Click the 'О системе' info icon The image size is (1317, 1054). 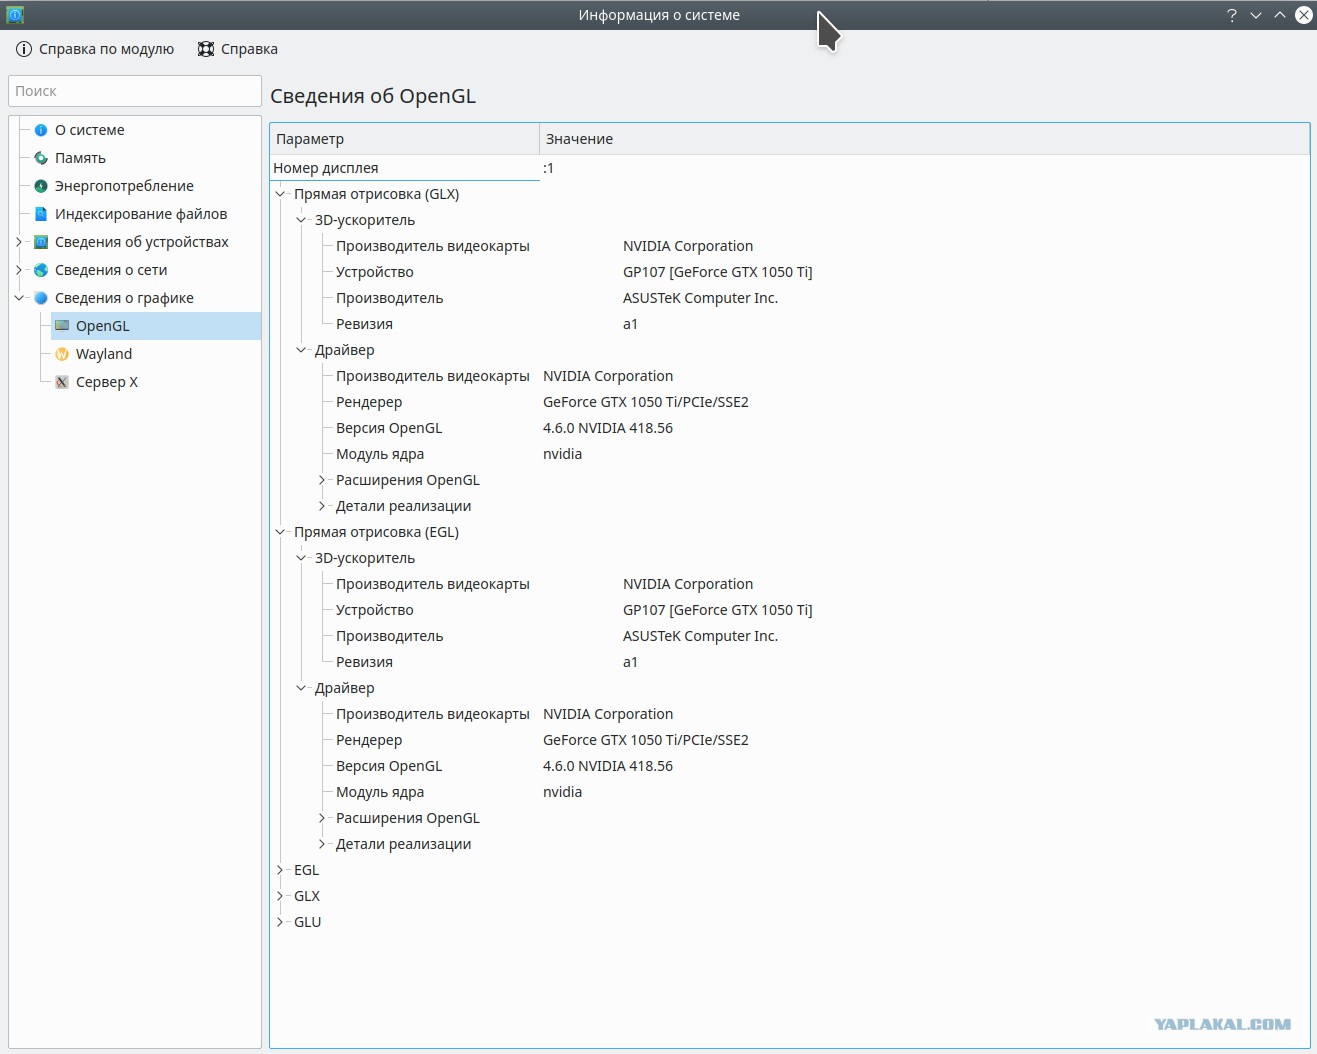[41, 130]
